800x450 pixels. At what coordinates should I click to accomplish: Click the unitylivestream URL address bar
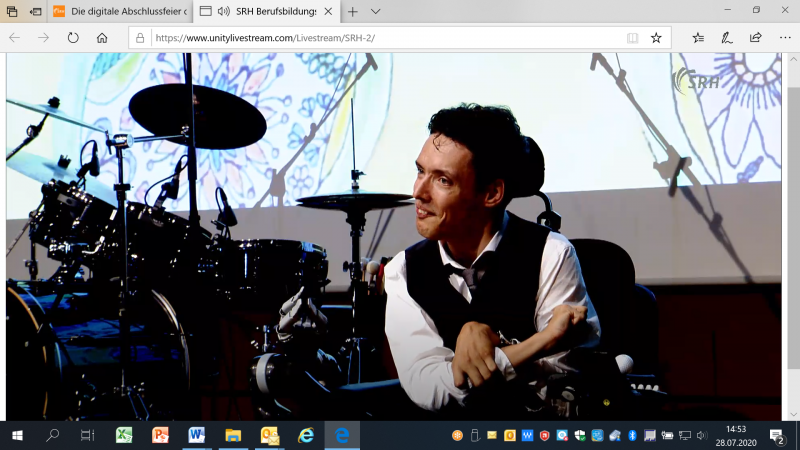(x=380, y=37)
